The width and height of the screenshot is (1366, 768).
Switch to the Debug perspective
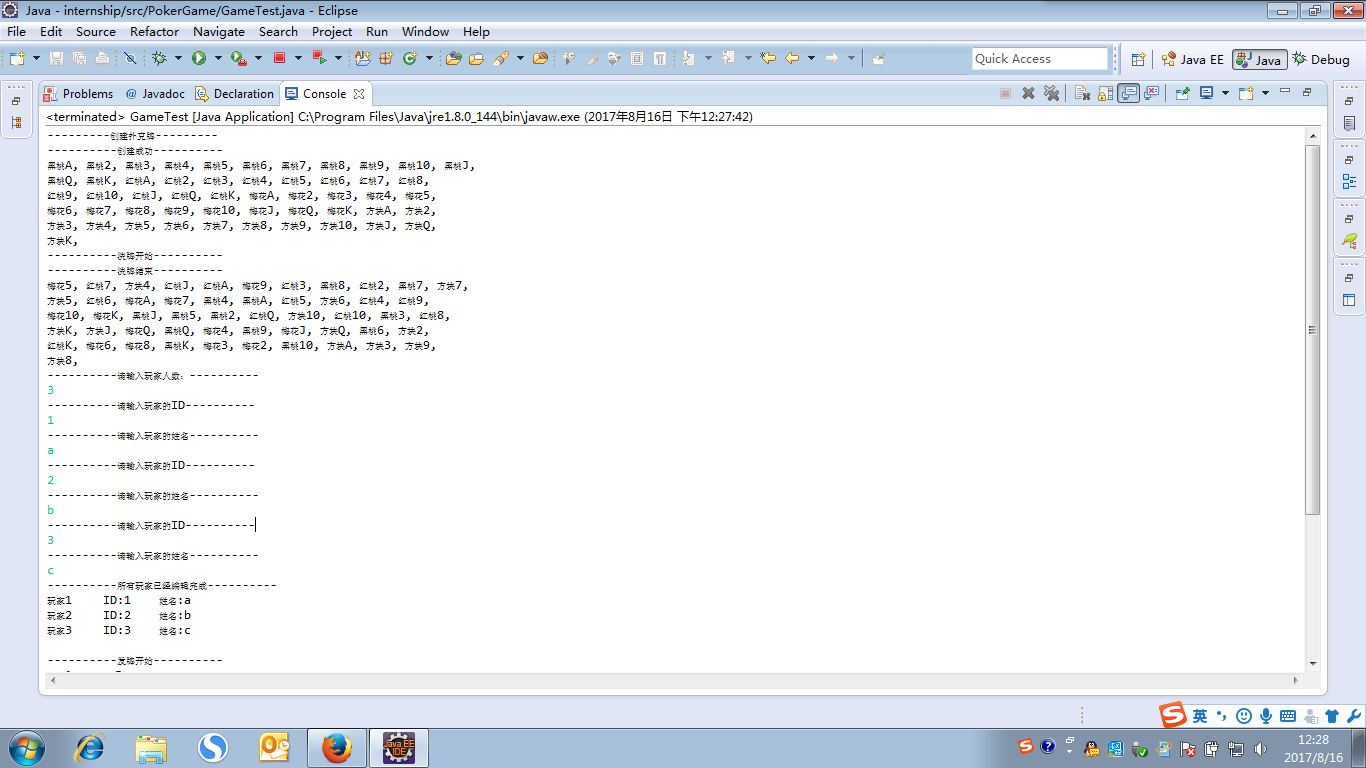tap(1321, 59)
